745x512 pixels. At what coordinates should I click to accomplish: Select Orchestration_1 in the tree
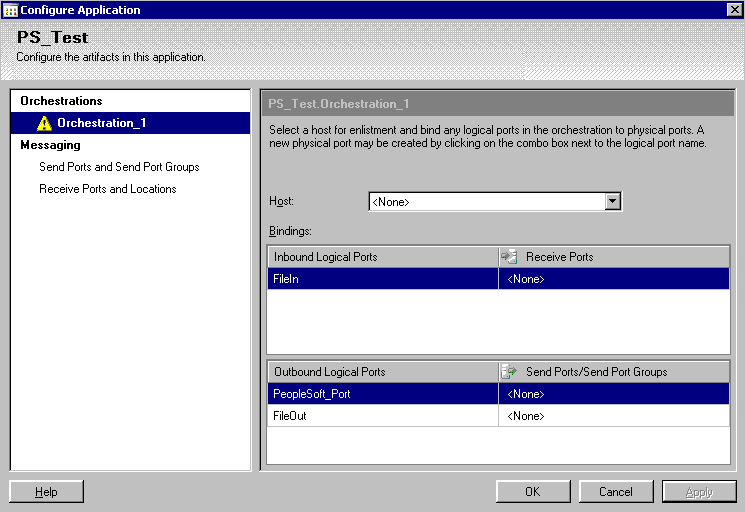click(x=130, y=123)
